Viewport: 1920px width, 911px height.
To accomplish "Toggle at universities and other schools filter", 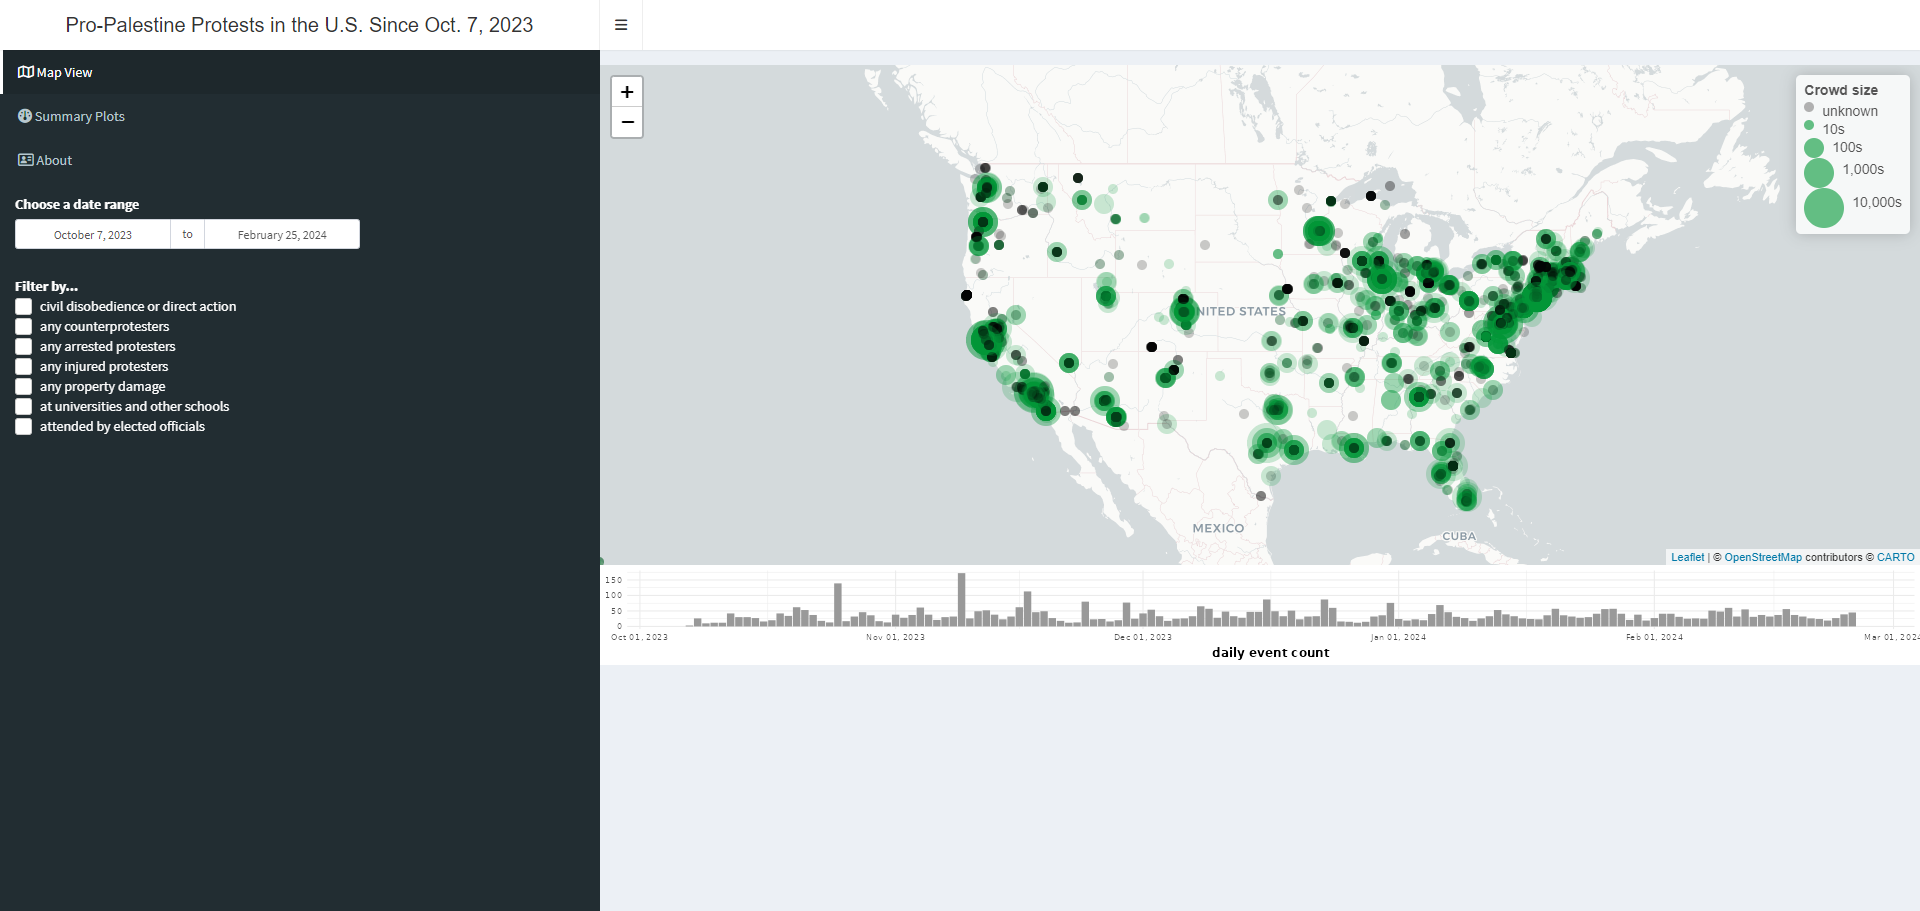I will tap(24, 407).
